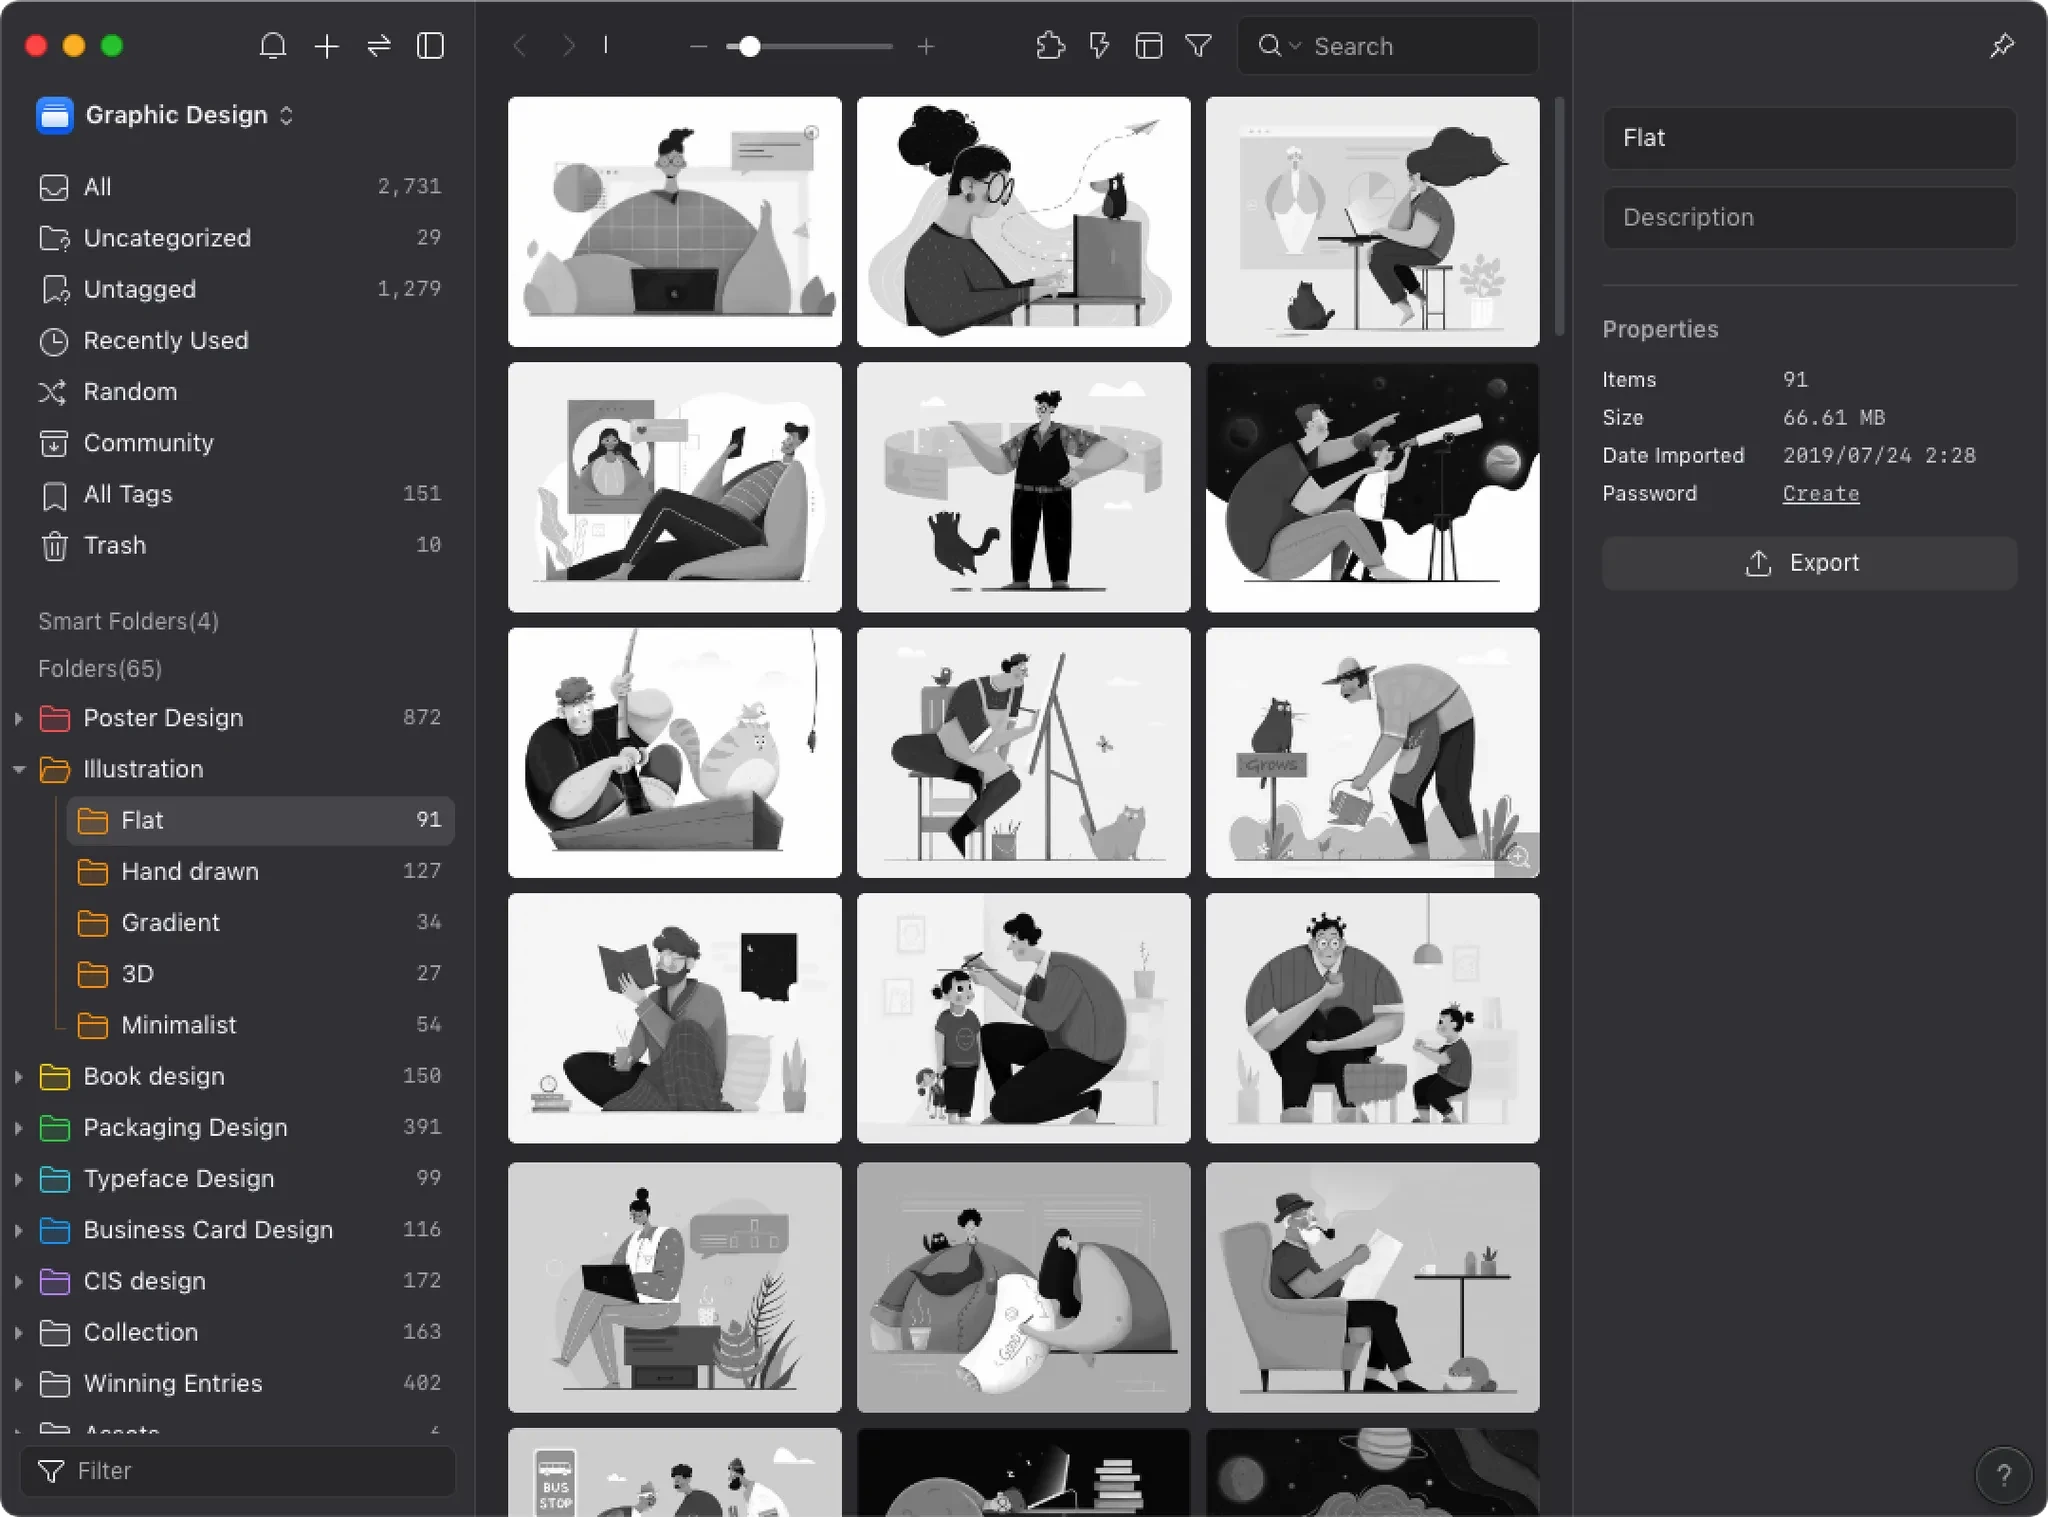
Task: Open the help question mark button
Action: coord(2003,1474)
